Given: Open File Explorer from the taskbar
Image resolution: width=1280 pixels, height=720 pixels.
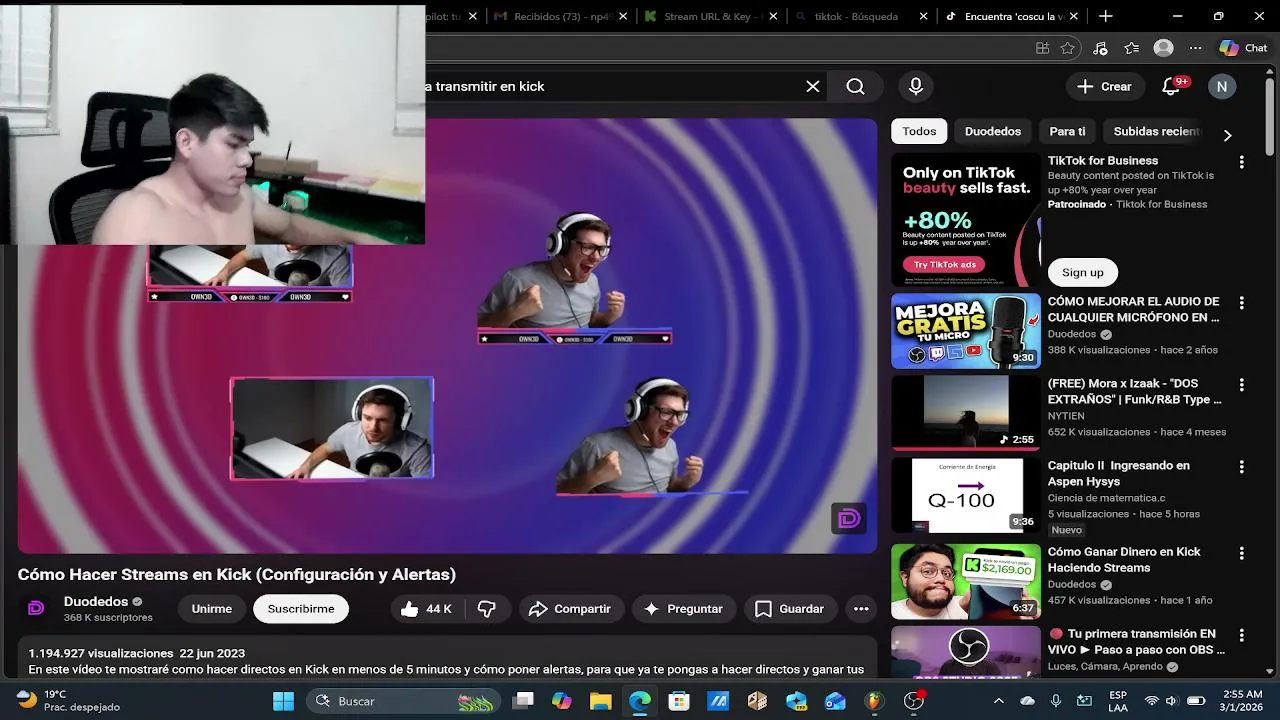Looking at the screenshot, I should (600, 701).
